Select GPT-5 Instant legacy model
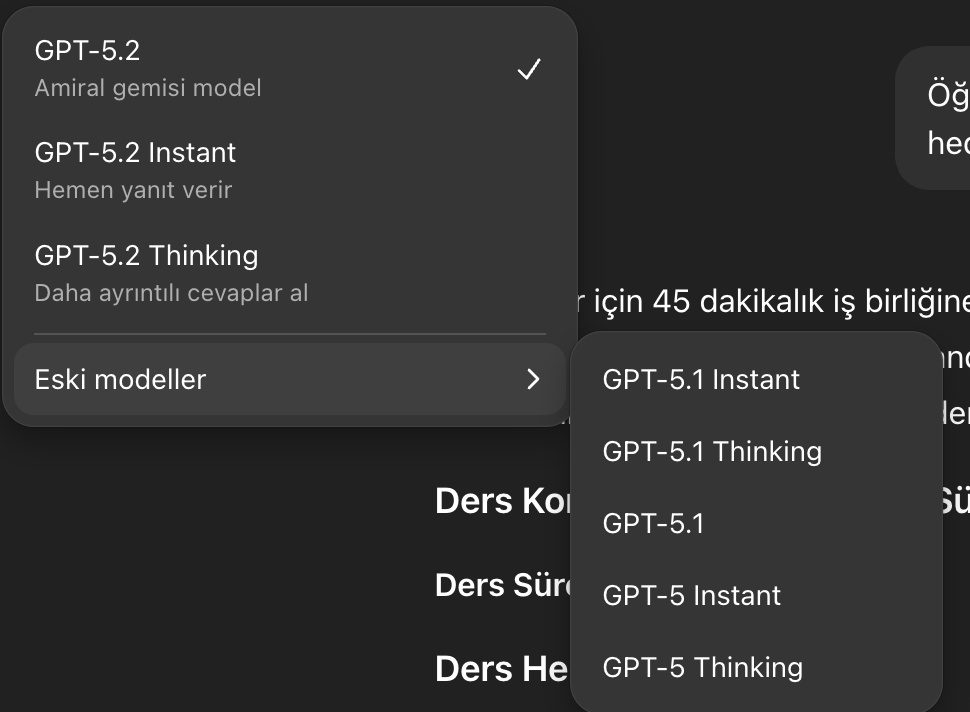Image resolution: width=970 pixels, height=712 pixels. tap(756, 596)
